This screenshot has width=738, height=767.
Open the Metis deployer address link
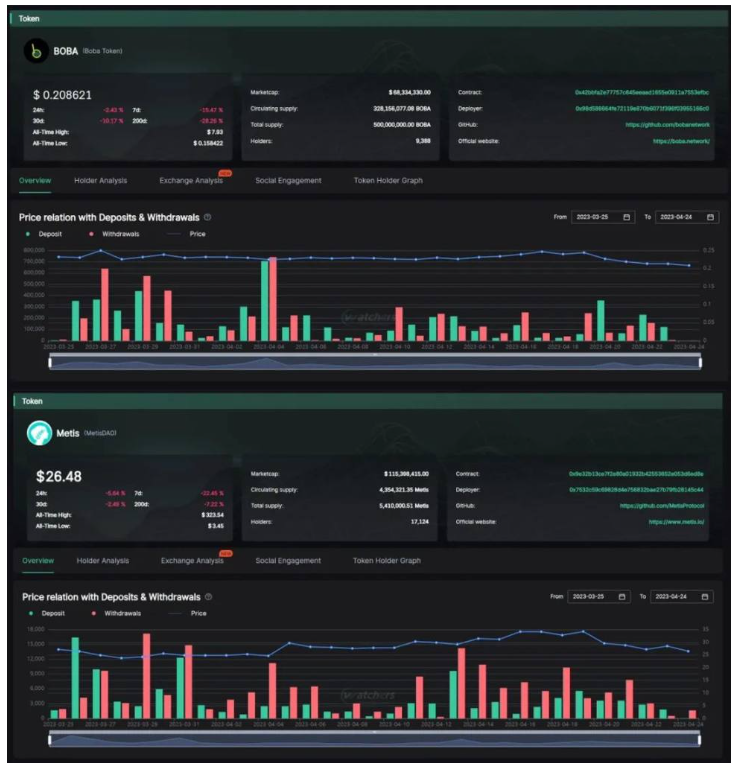pos(636,490)
